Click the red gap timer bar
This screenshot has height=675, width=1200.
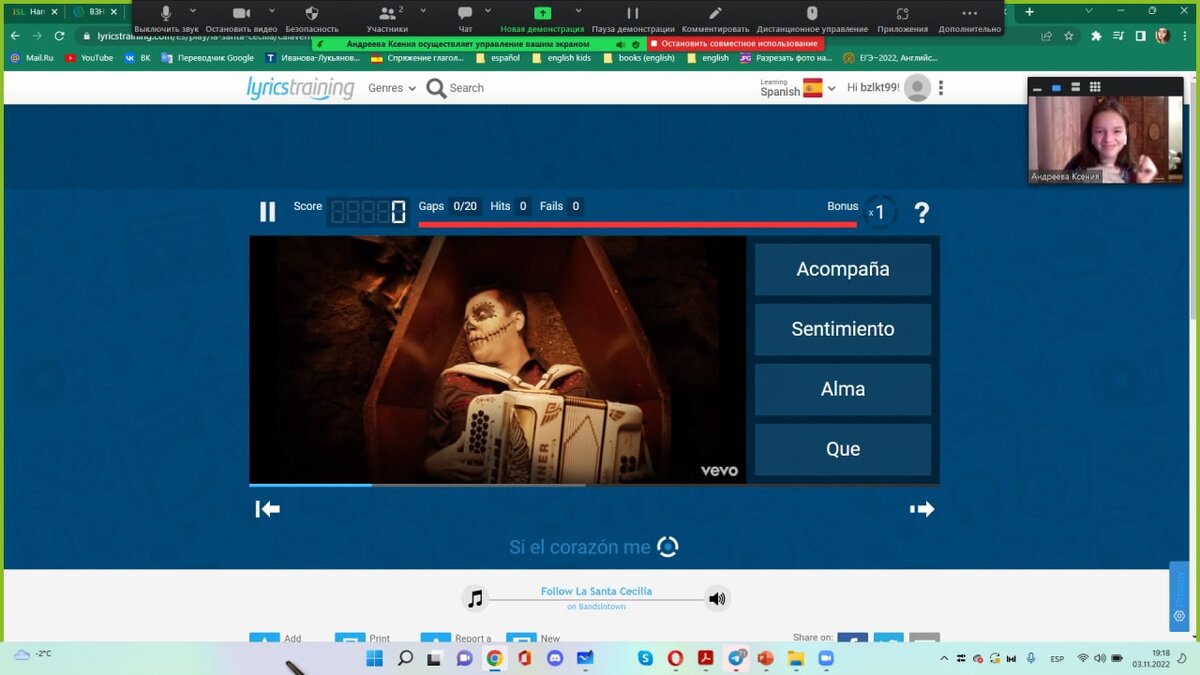click(x=637, y=224)
